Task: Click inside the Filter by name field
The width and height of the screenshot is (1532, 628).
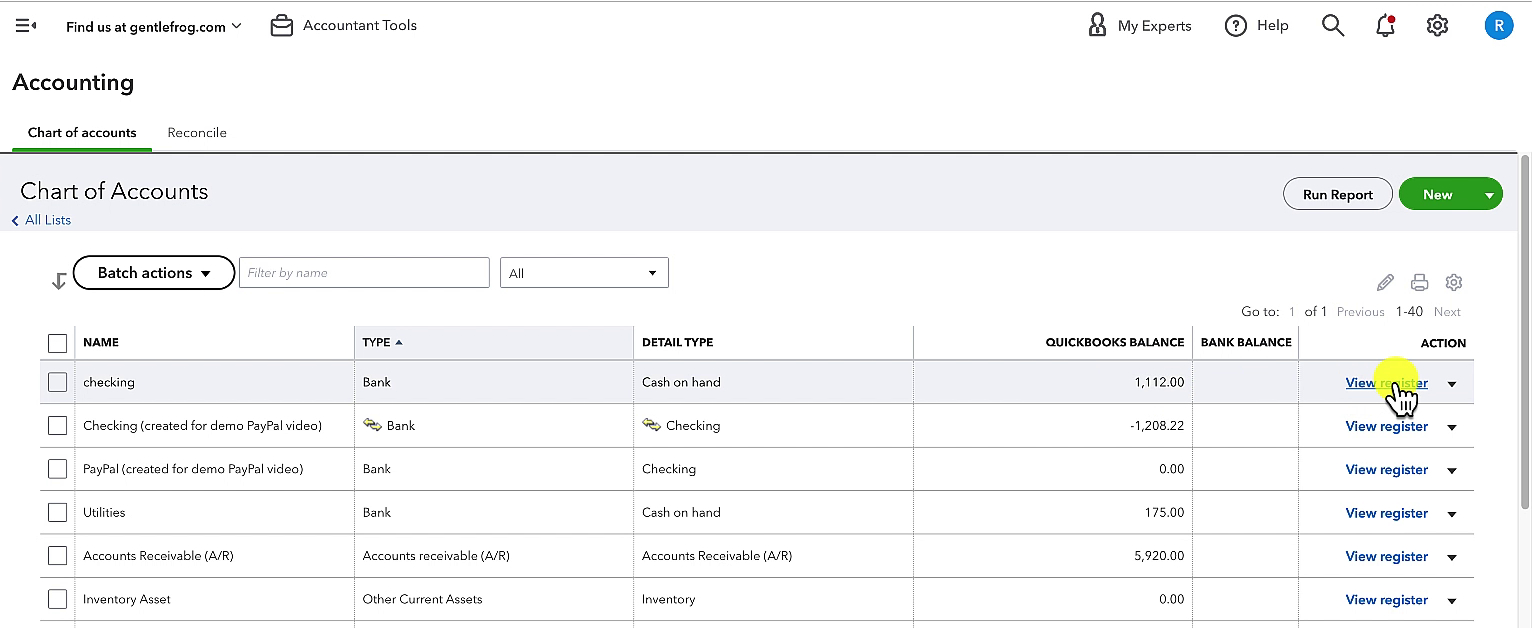Action: coord(364,273)
